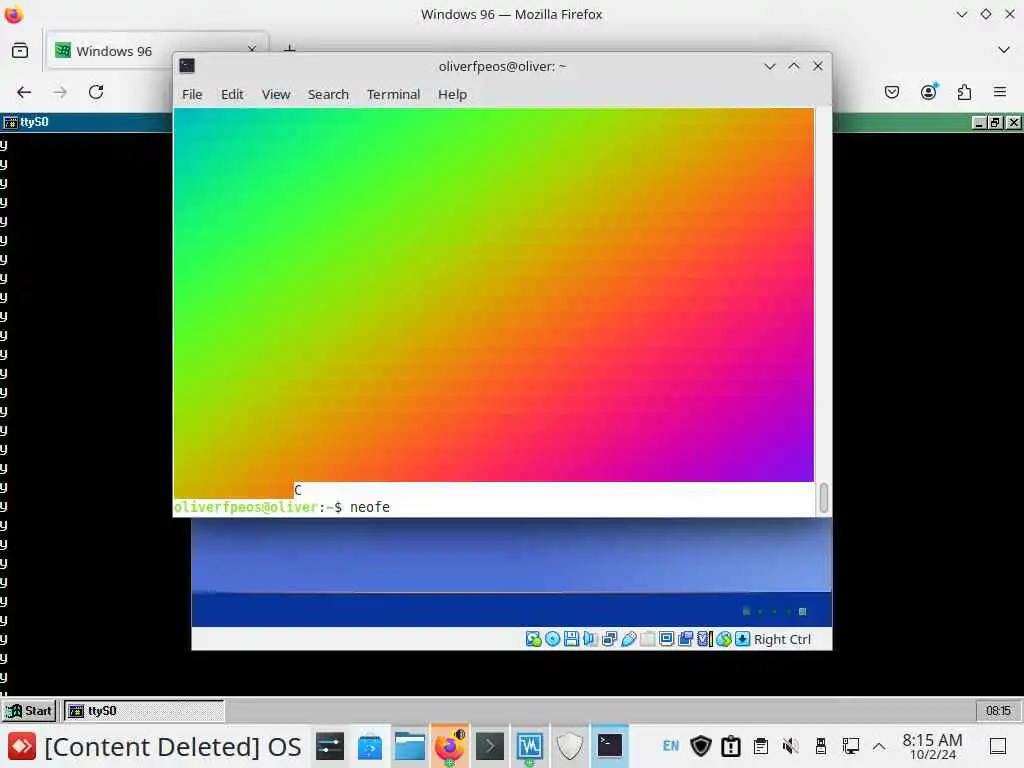Click VirtualBox CPU virtualization indicator
Screen dimensions: 1024x768
pos(704,639)
